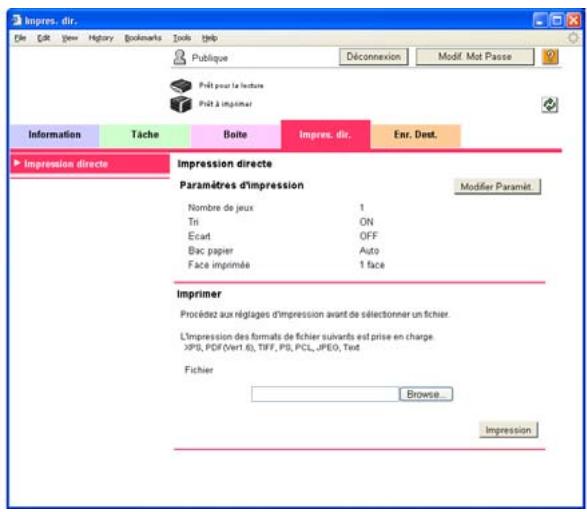The image size is (587, 512).
Task: Switch to the Information tab
Action: click(55, 135)
